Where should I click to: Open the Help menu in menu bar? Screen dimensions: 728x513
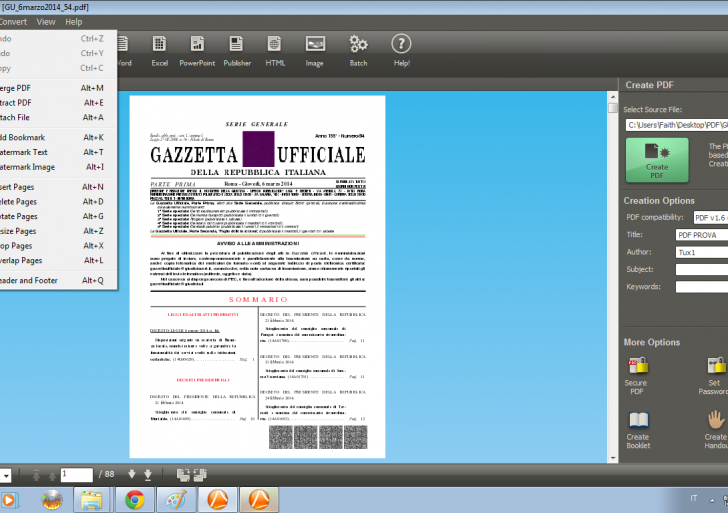74,21
